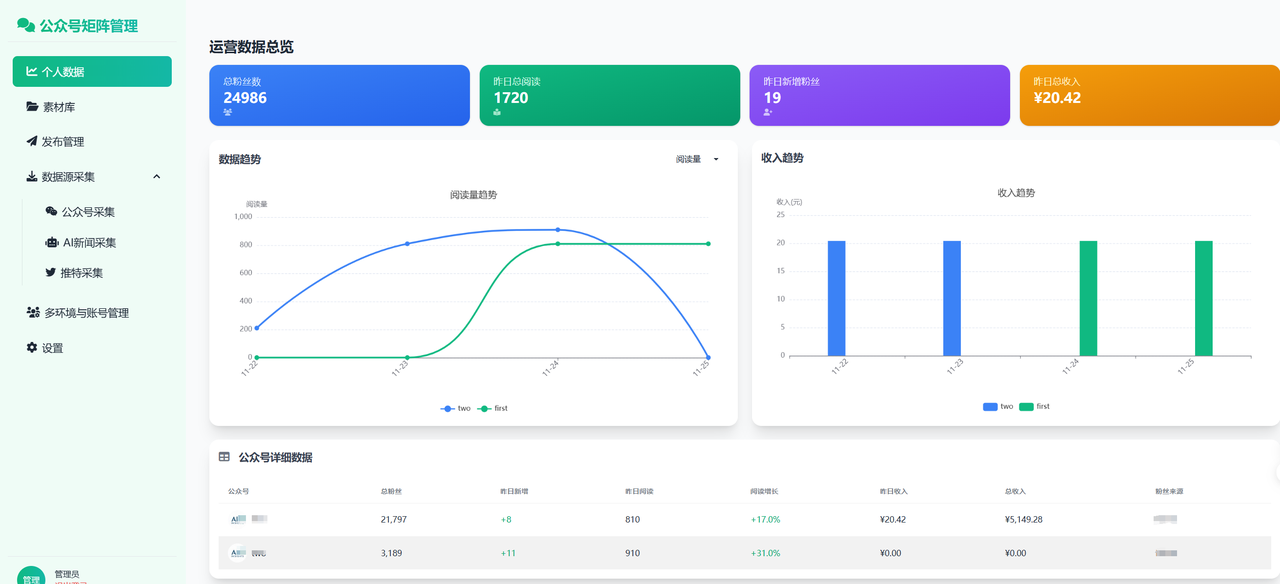Toggle the 'two' series in 收入趋势 legend
Viewport: 1280px width, 584px height.
[x=998, y=406]
